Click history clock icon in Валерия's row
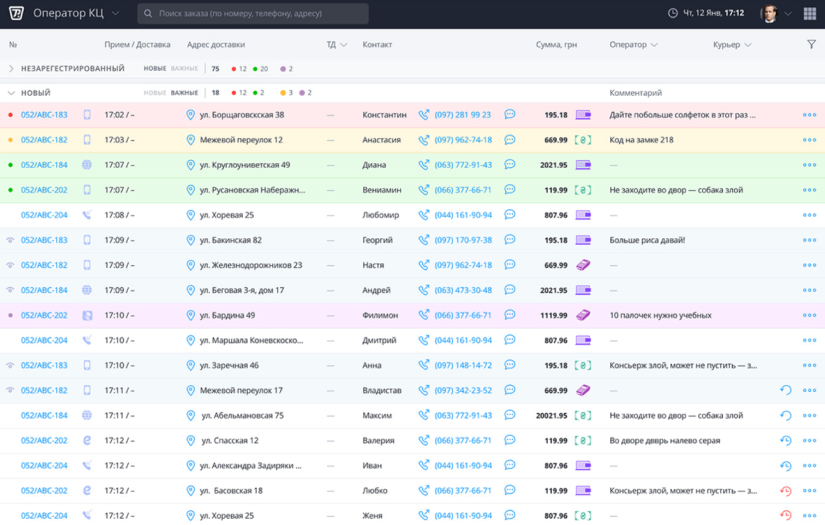This screenshot has width=825, height=525. [786, 440]
